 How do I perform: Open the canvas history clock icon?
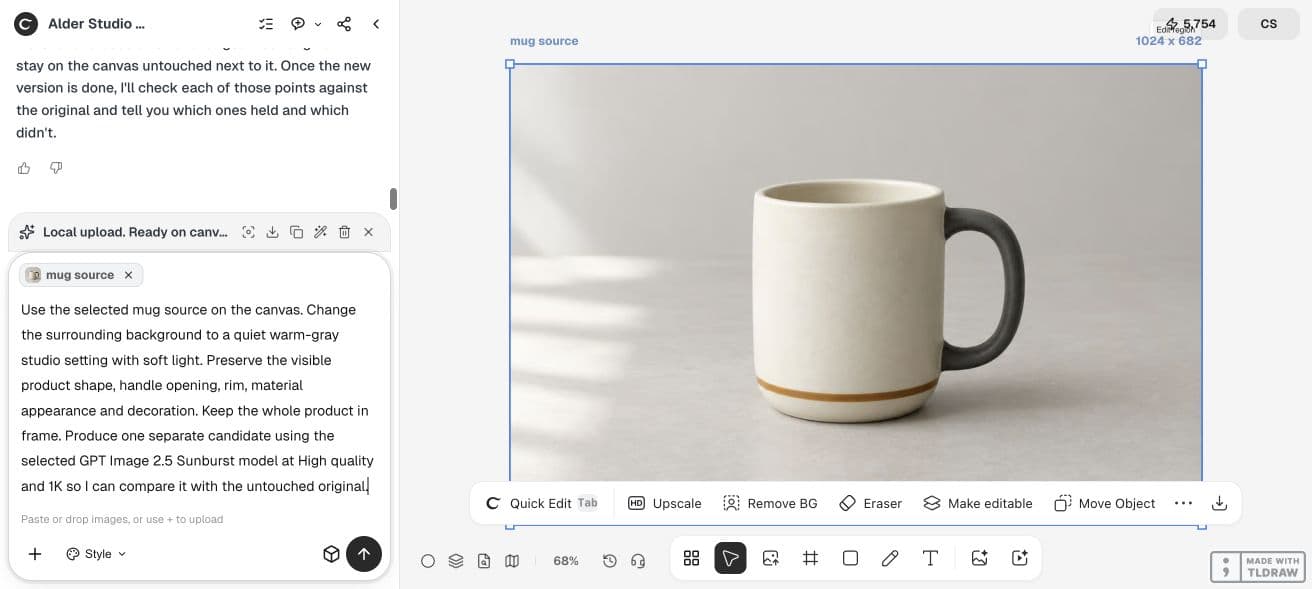click(610, 561)
